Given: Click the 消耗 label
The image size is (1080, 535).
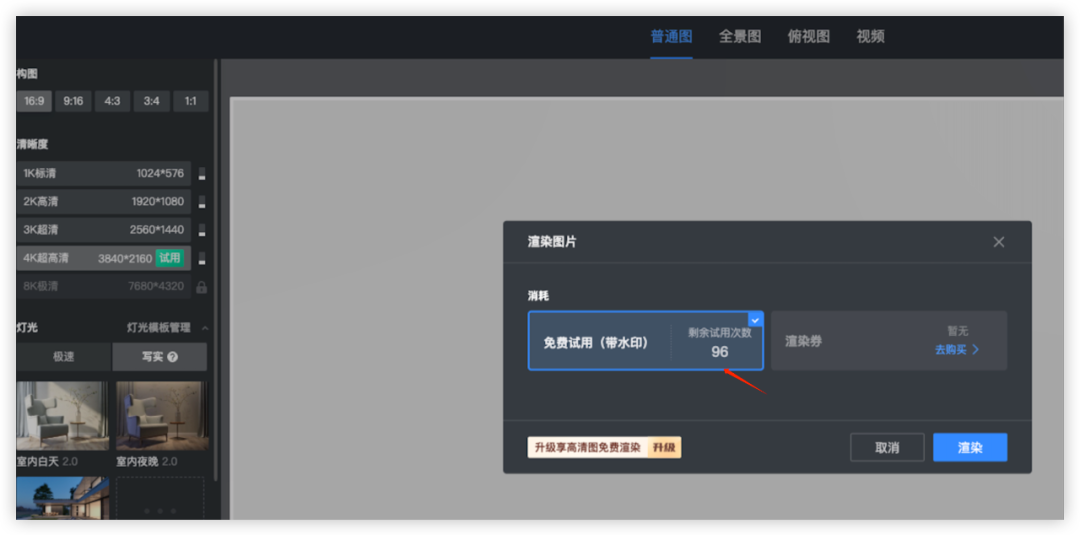Looking at the screenshot, I should click(539, 295).
